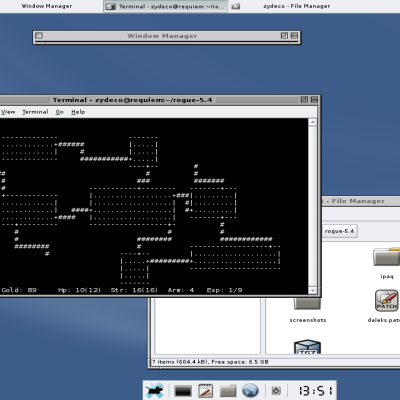Click the 13:51 panel clock
The width and height of the screenshot is (400, 400).
click(315, 390)
